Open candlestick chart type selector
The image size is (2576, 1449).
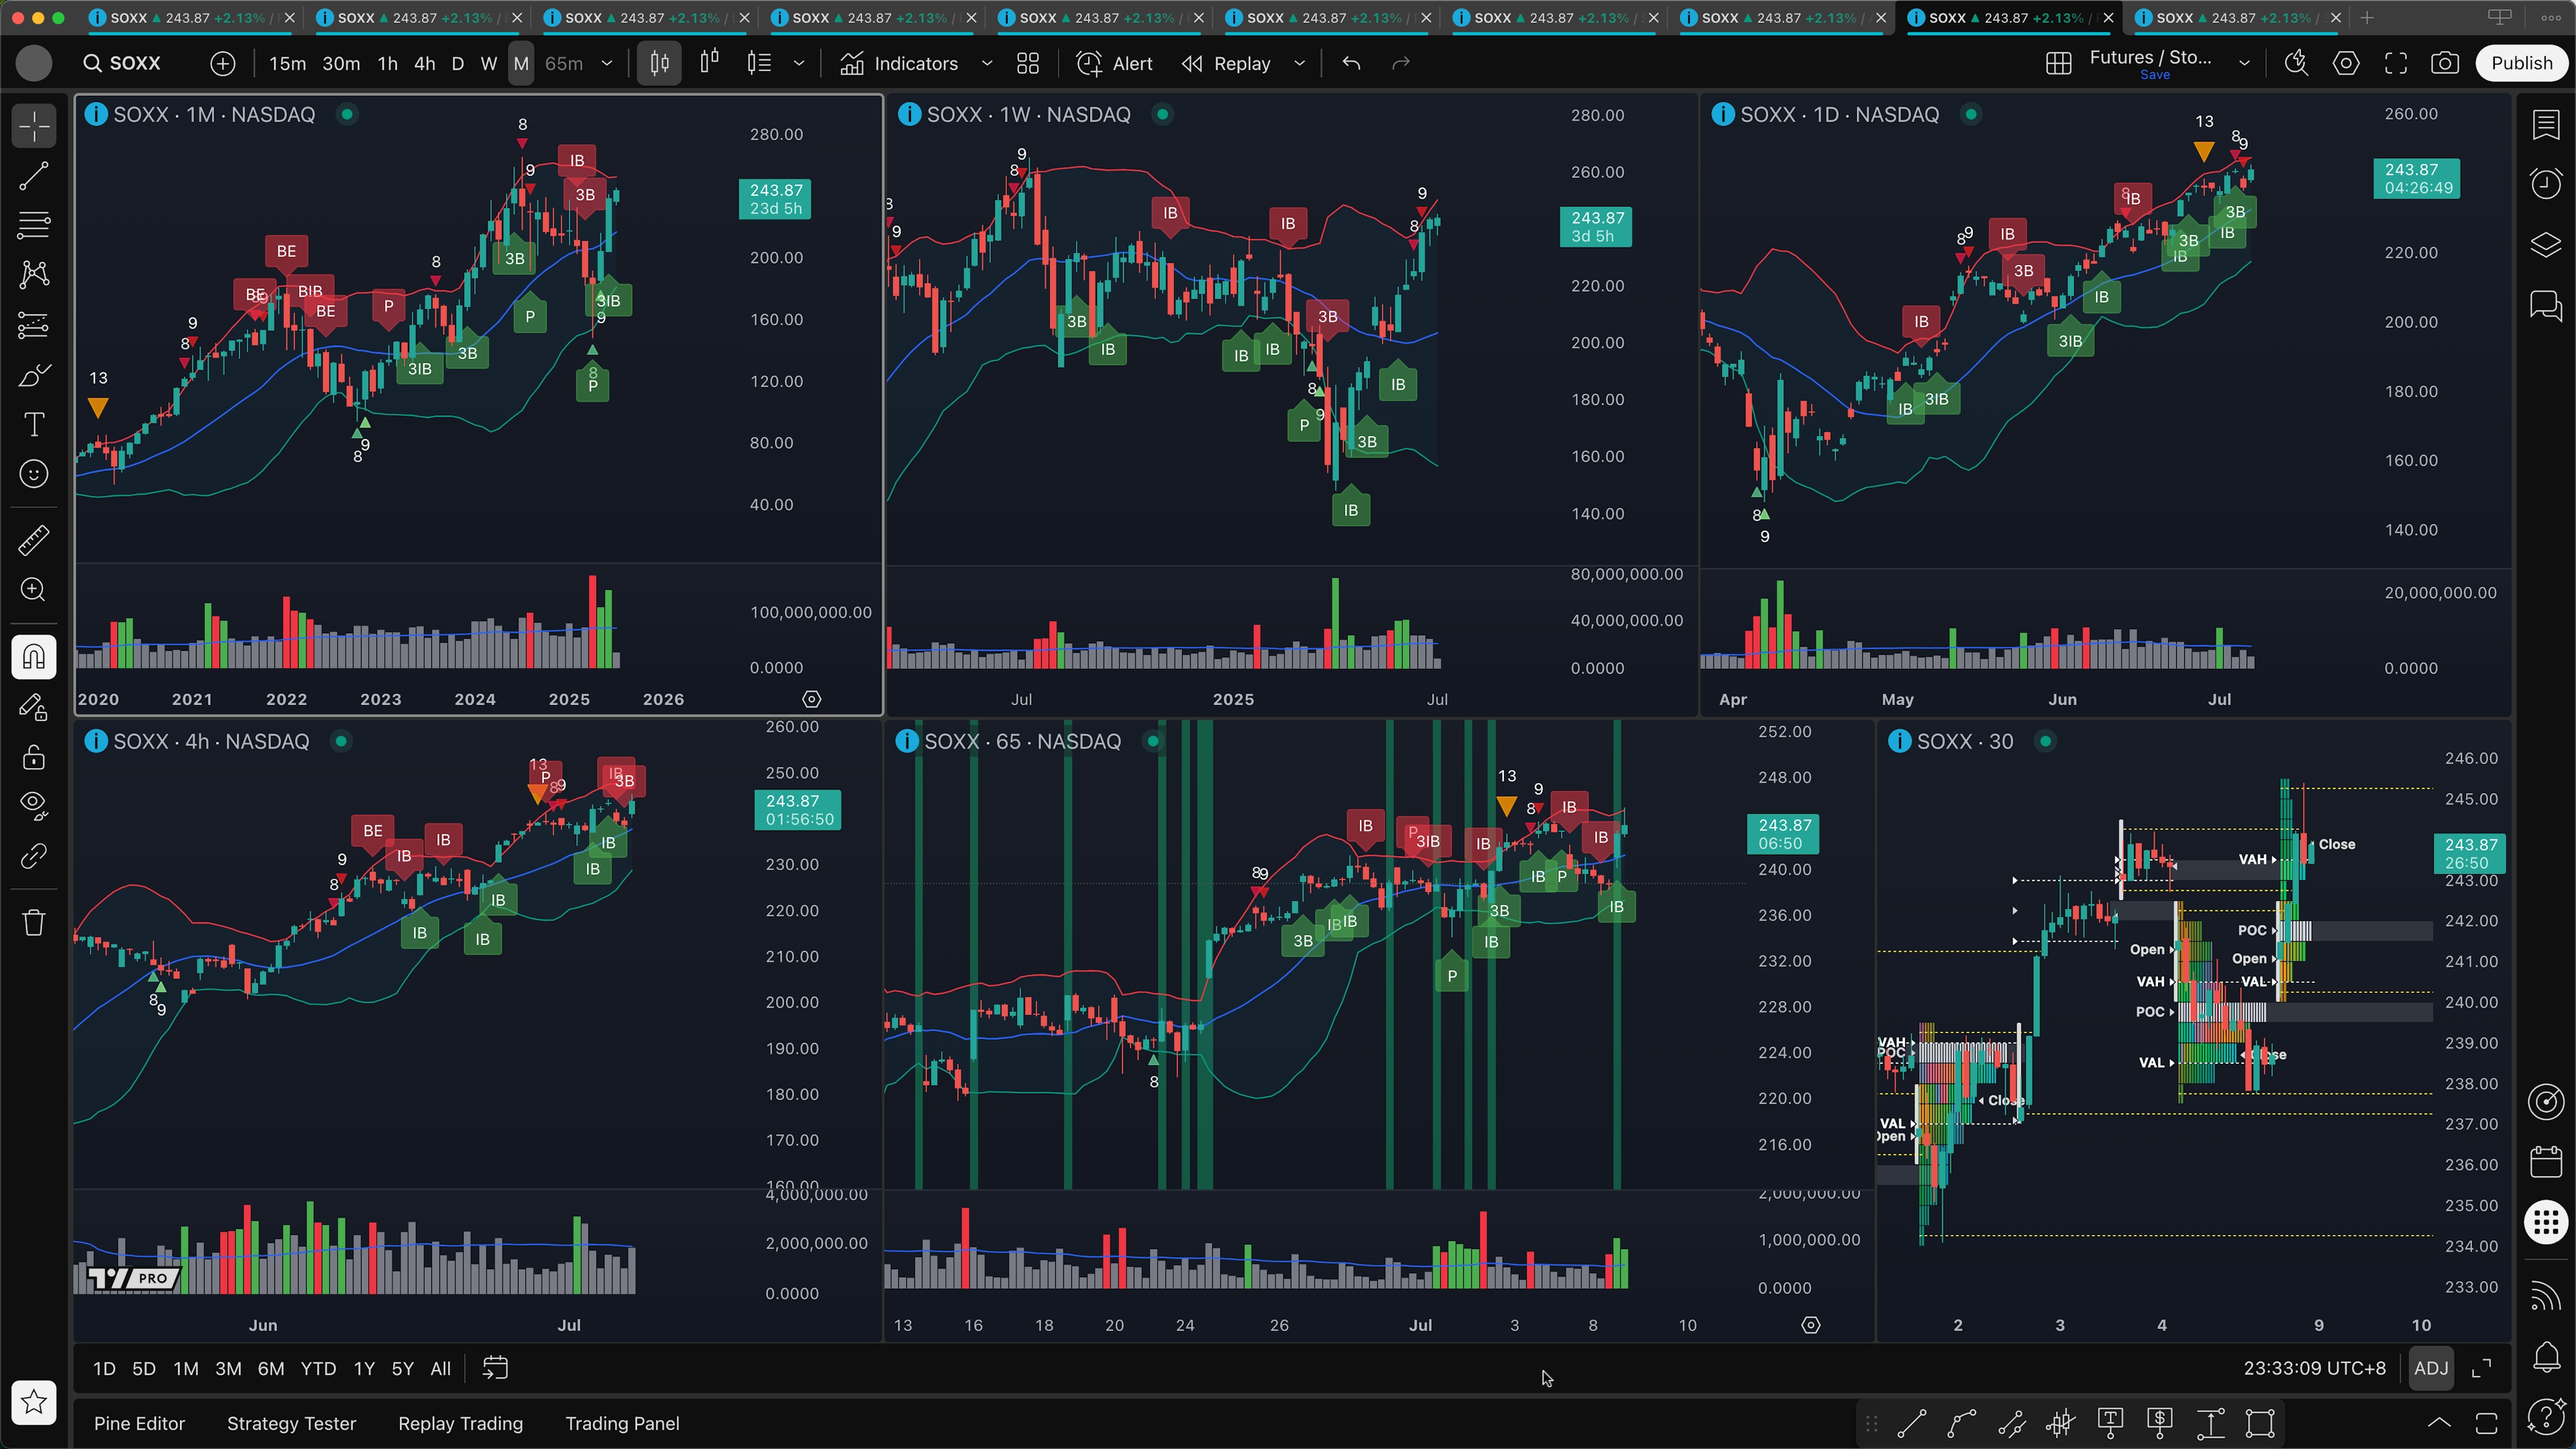coord(660,63)
